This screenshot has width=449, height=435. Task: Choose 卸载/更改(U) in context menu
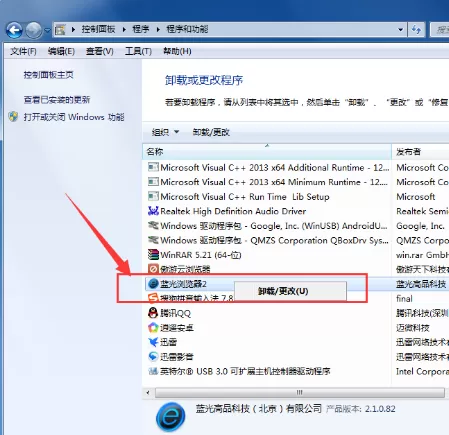pos(290,291)
